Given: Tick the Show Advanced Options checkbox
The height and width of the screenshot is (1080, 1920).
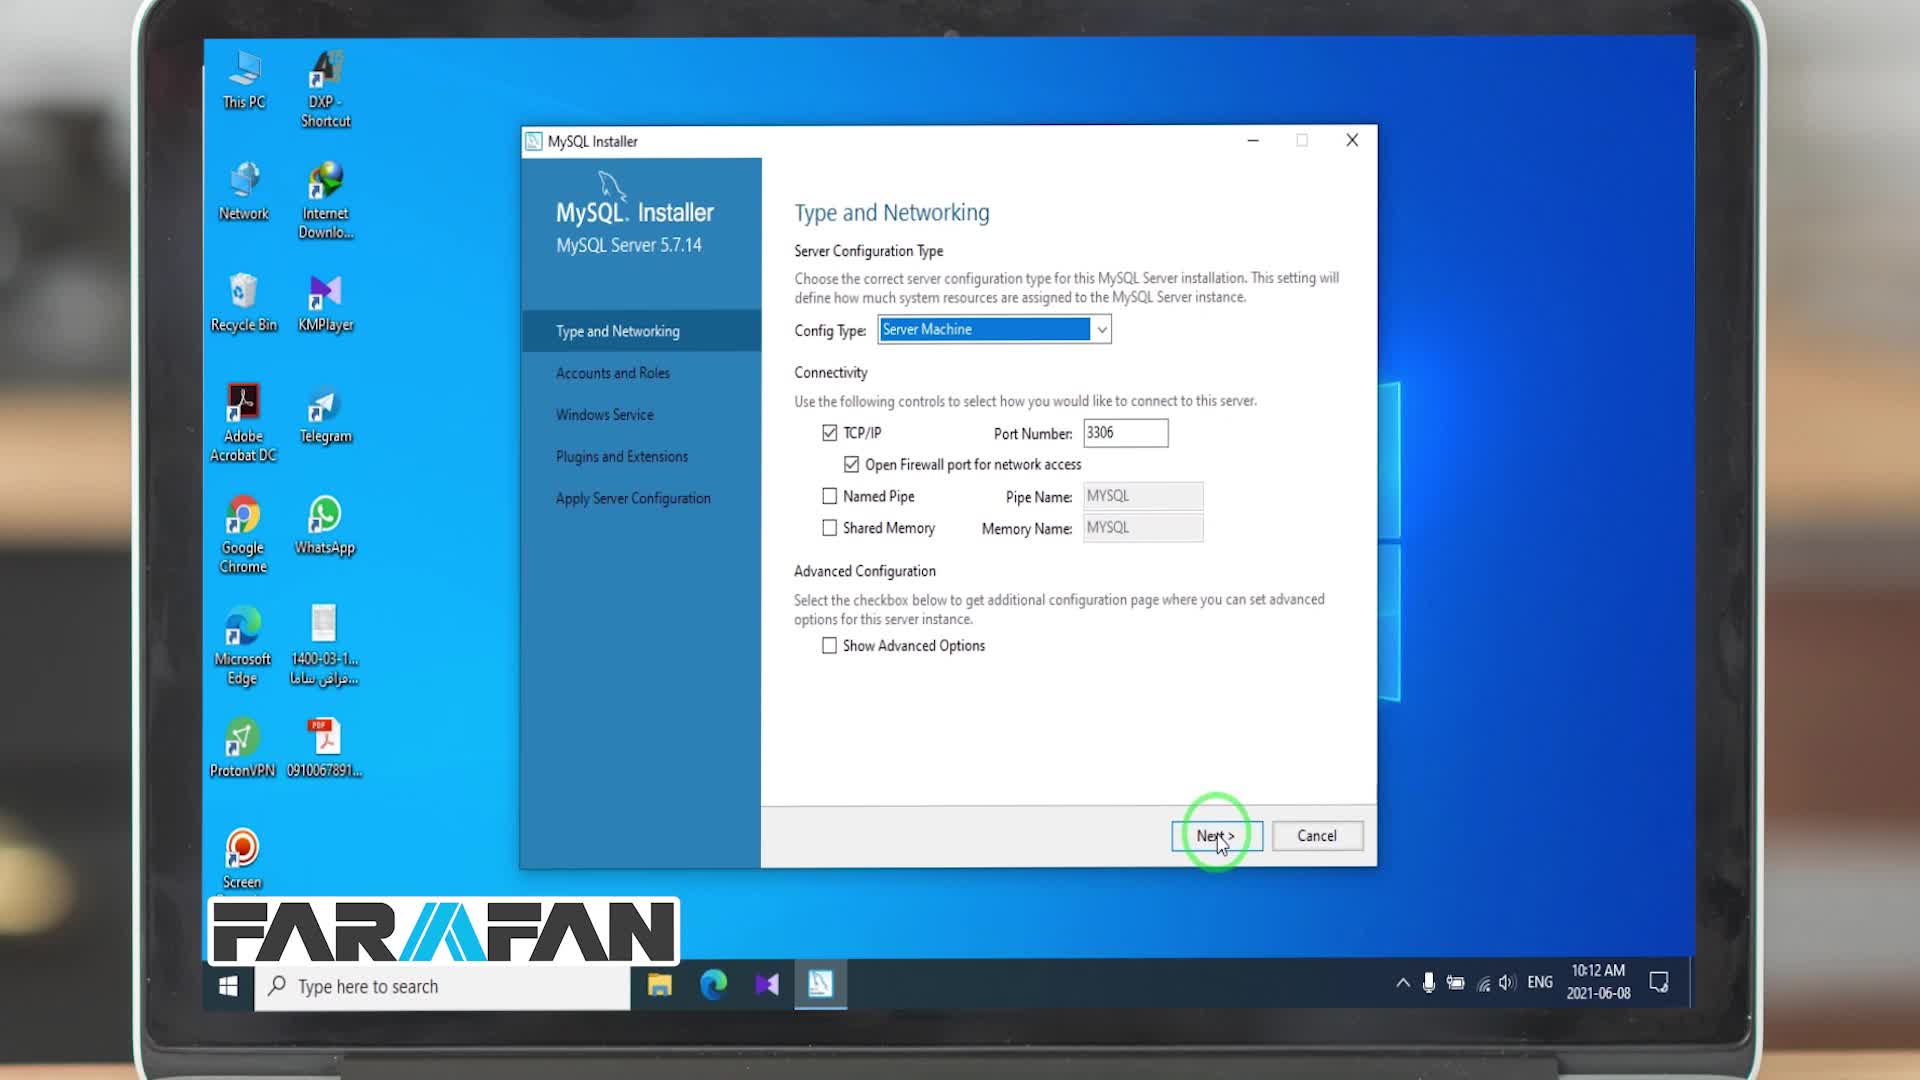Looking at the screenshot, I should point(830,646).
